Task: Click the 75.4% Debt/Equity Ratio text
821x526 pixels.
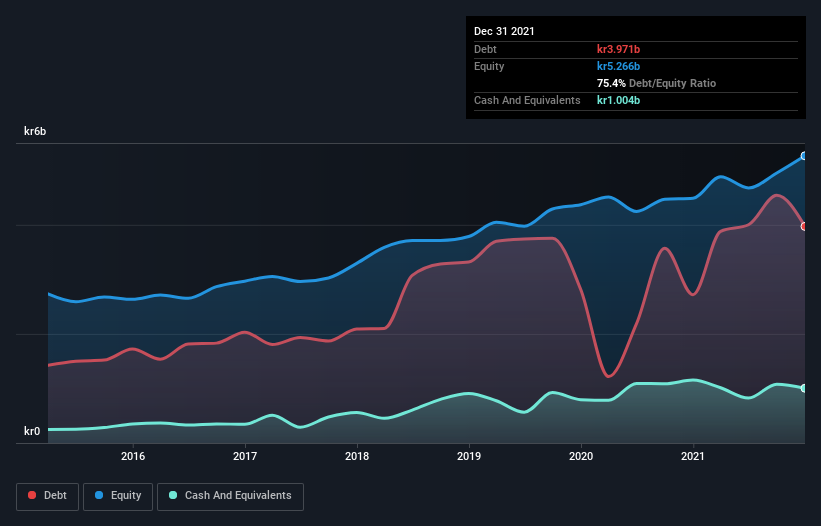Action: pos(656,83)
